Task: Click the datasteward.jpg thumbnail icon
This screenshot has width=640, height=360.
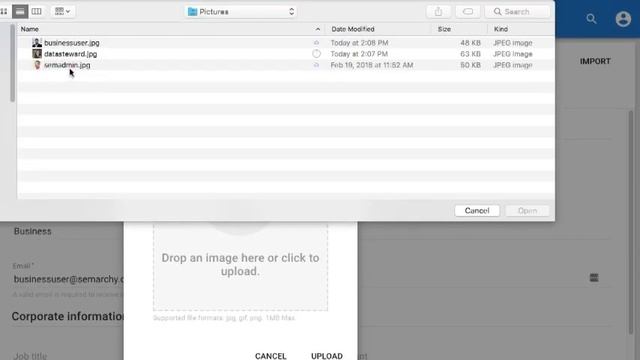Action: point(37,54)
